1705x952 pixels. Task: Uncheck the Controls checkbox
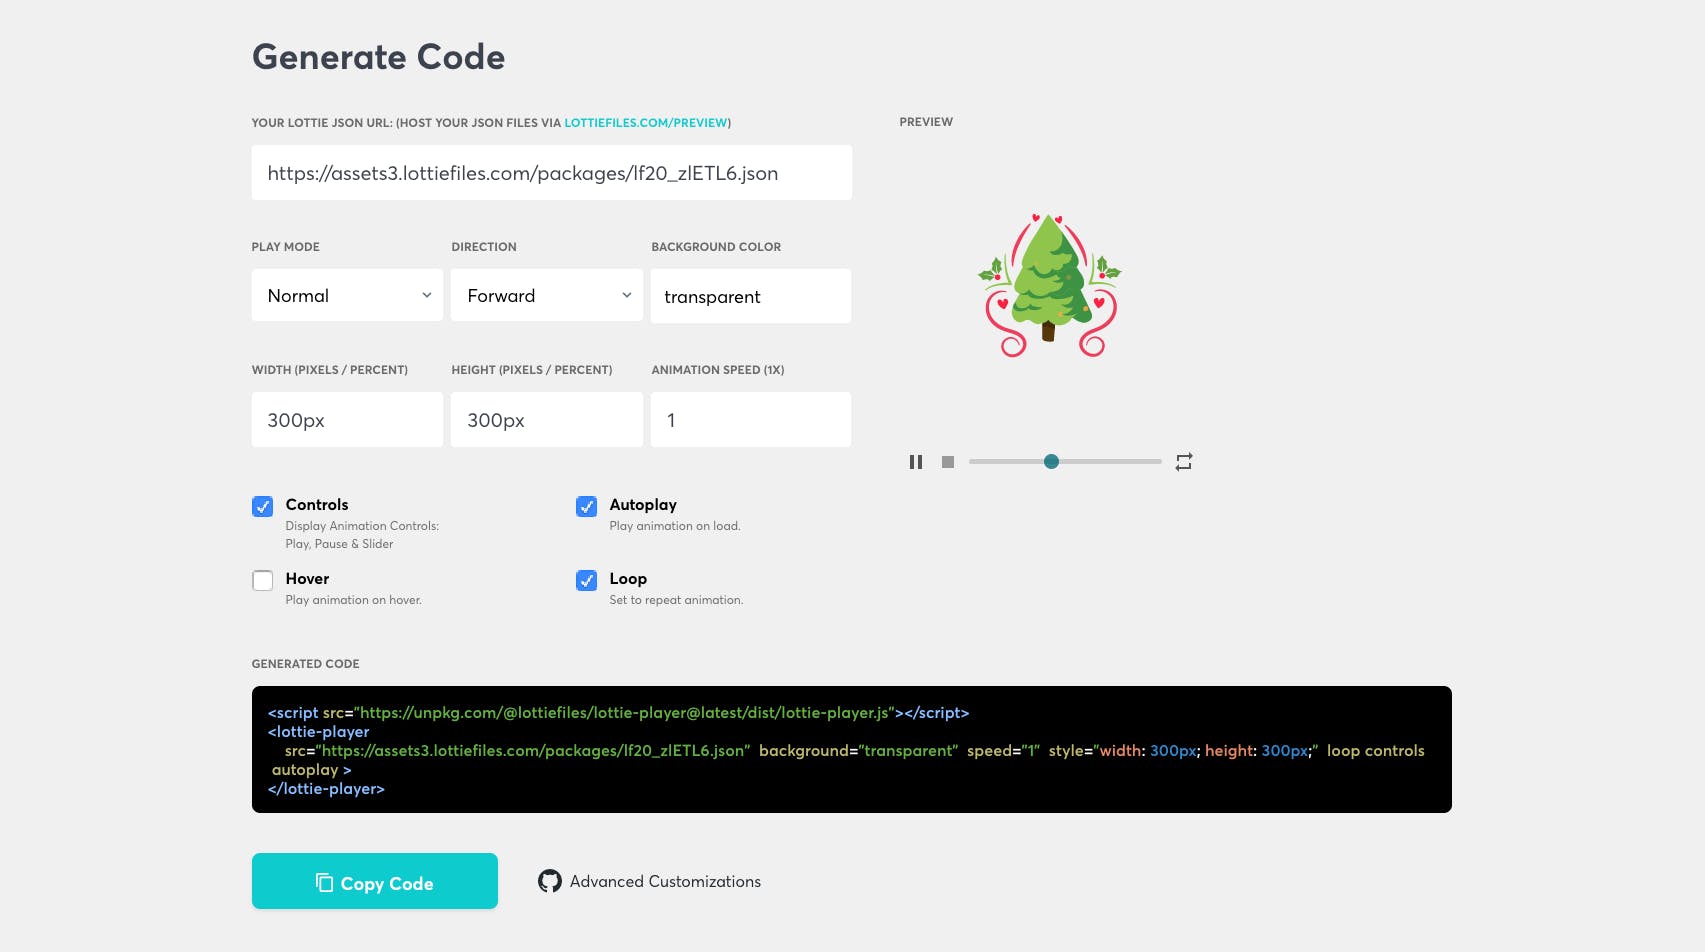[x=263, y=506]
